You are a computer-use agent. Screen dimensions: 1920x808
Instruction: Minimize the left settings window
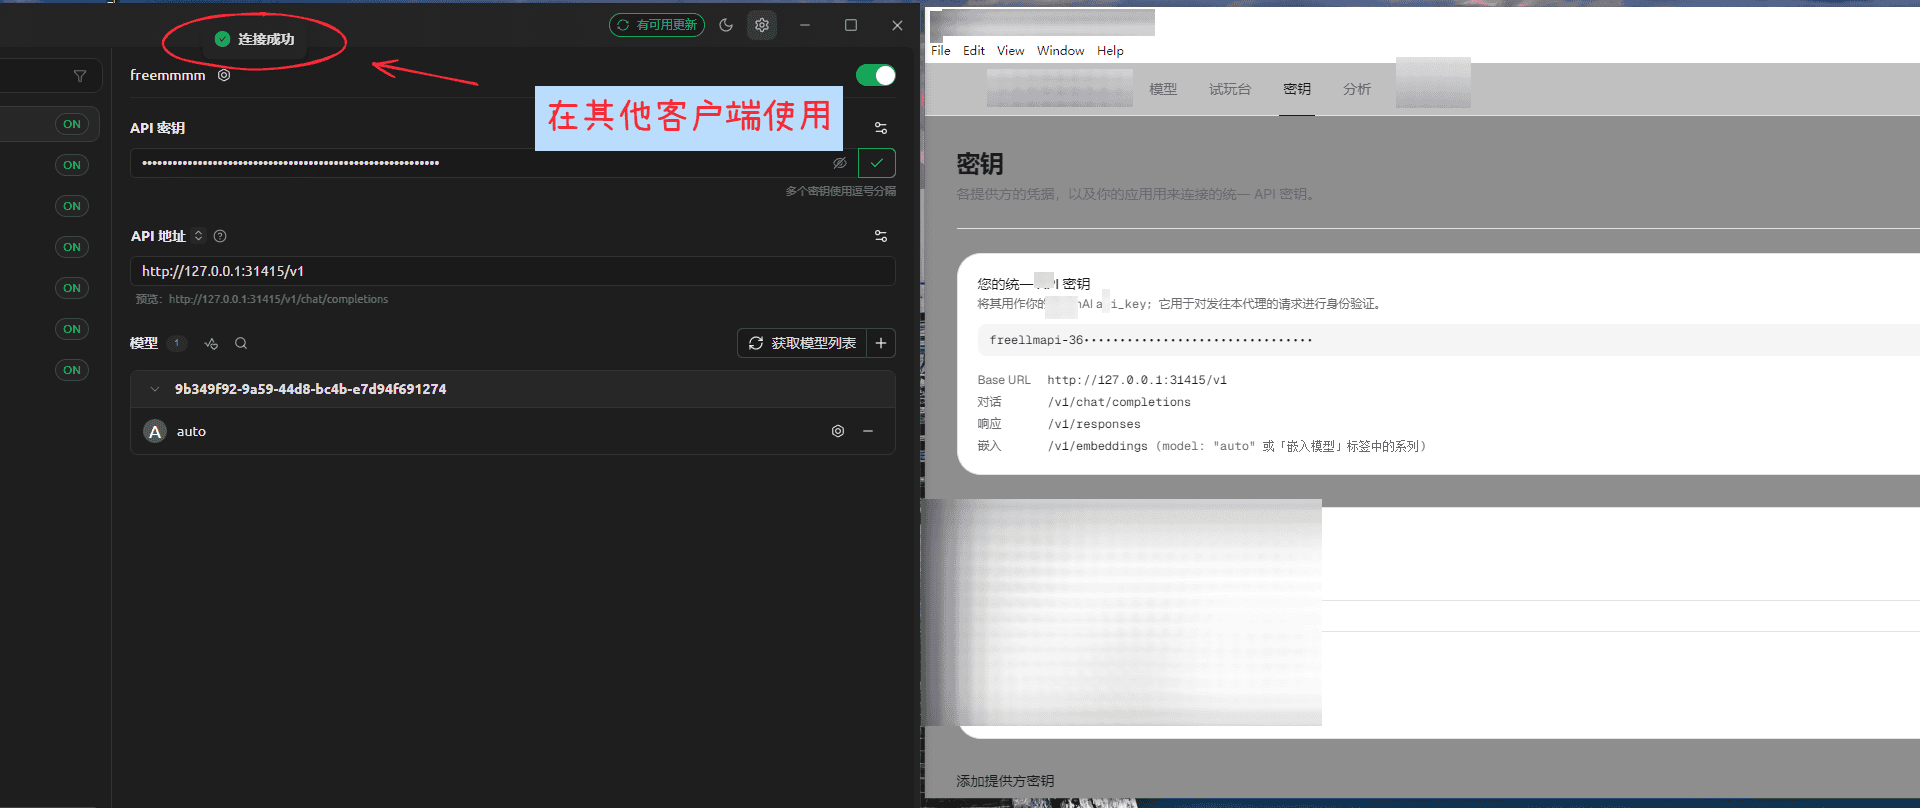point(805,25)
